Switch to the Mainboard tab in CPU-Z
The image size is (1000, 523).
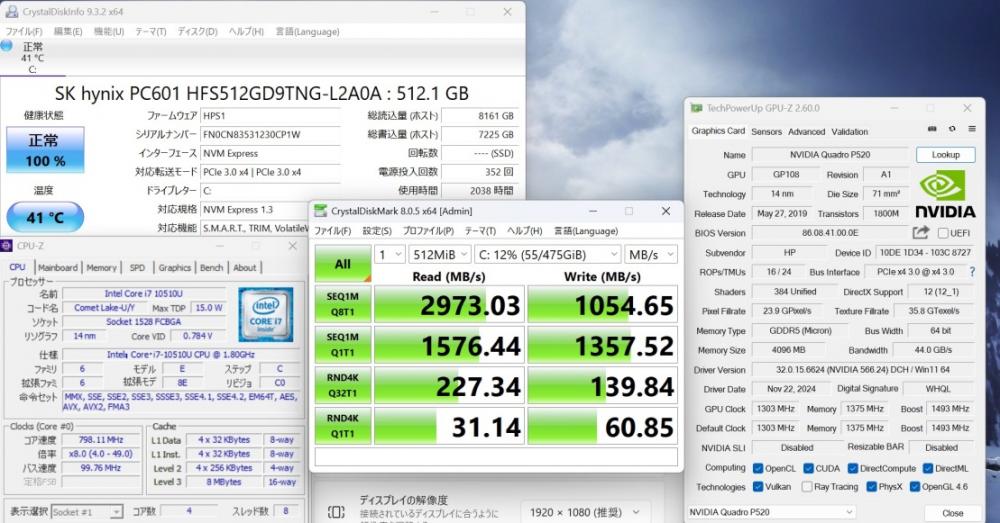pos(57,268)
